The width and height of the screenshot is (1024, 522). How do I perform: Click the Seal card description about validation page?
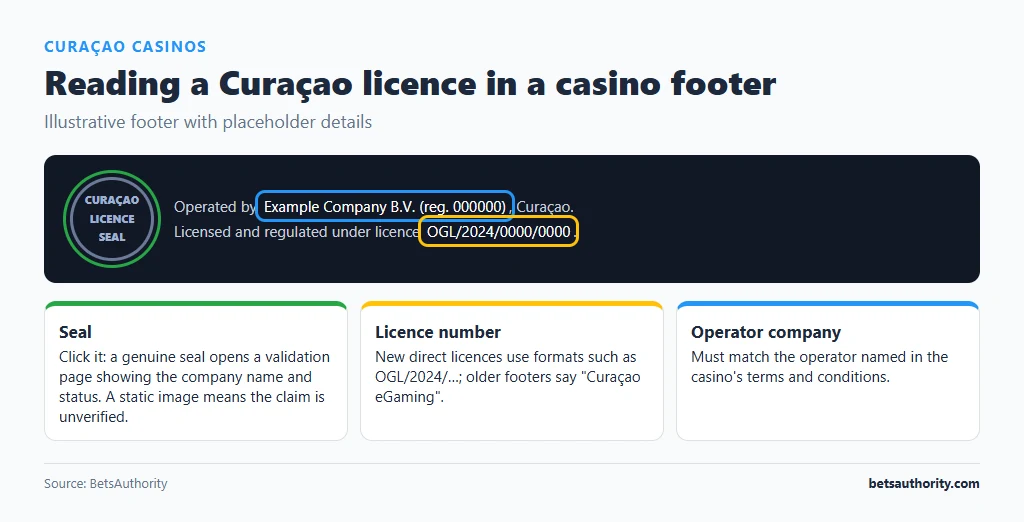pos(195,387)
